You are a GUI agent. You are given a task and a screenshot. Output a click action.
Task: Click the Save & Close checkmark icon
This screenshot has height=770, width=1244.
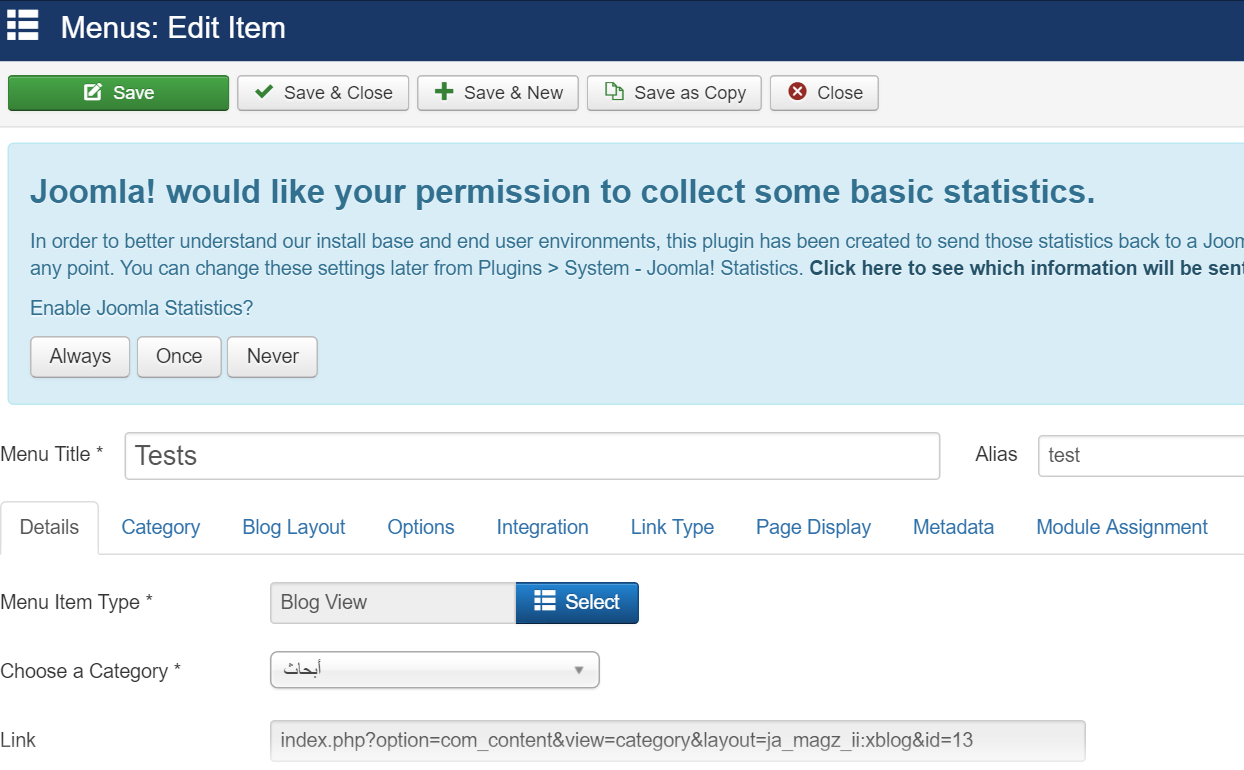pyautogui.click(x=265, y=92)
